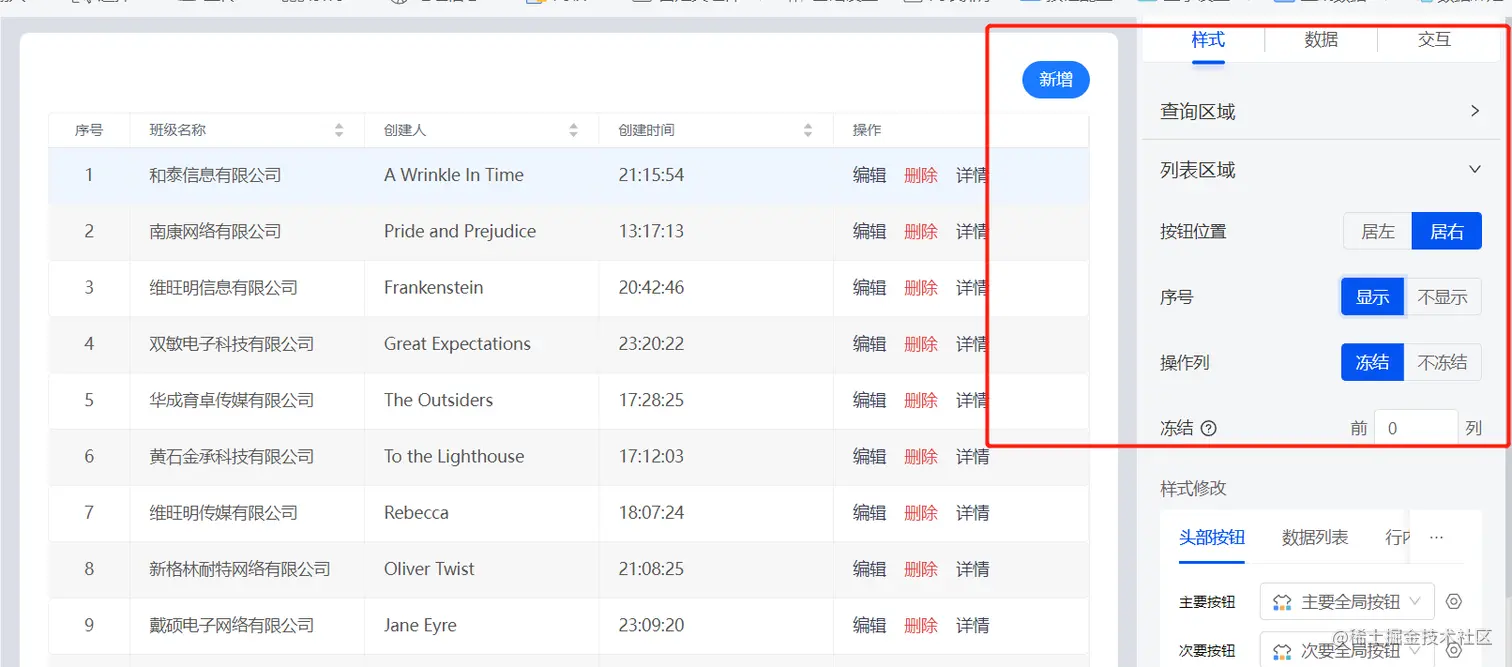Collapse the 列表区域 section
Viewport: 1512px width, 667px height.
1320,170
